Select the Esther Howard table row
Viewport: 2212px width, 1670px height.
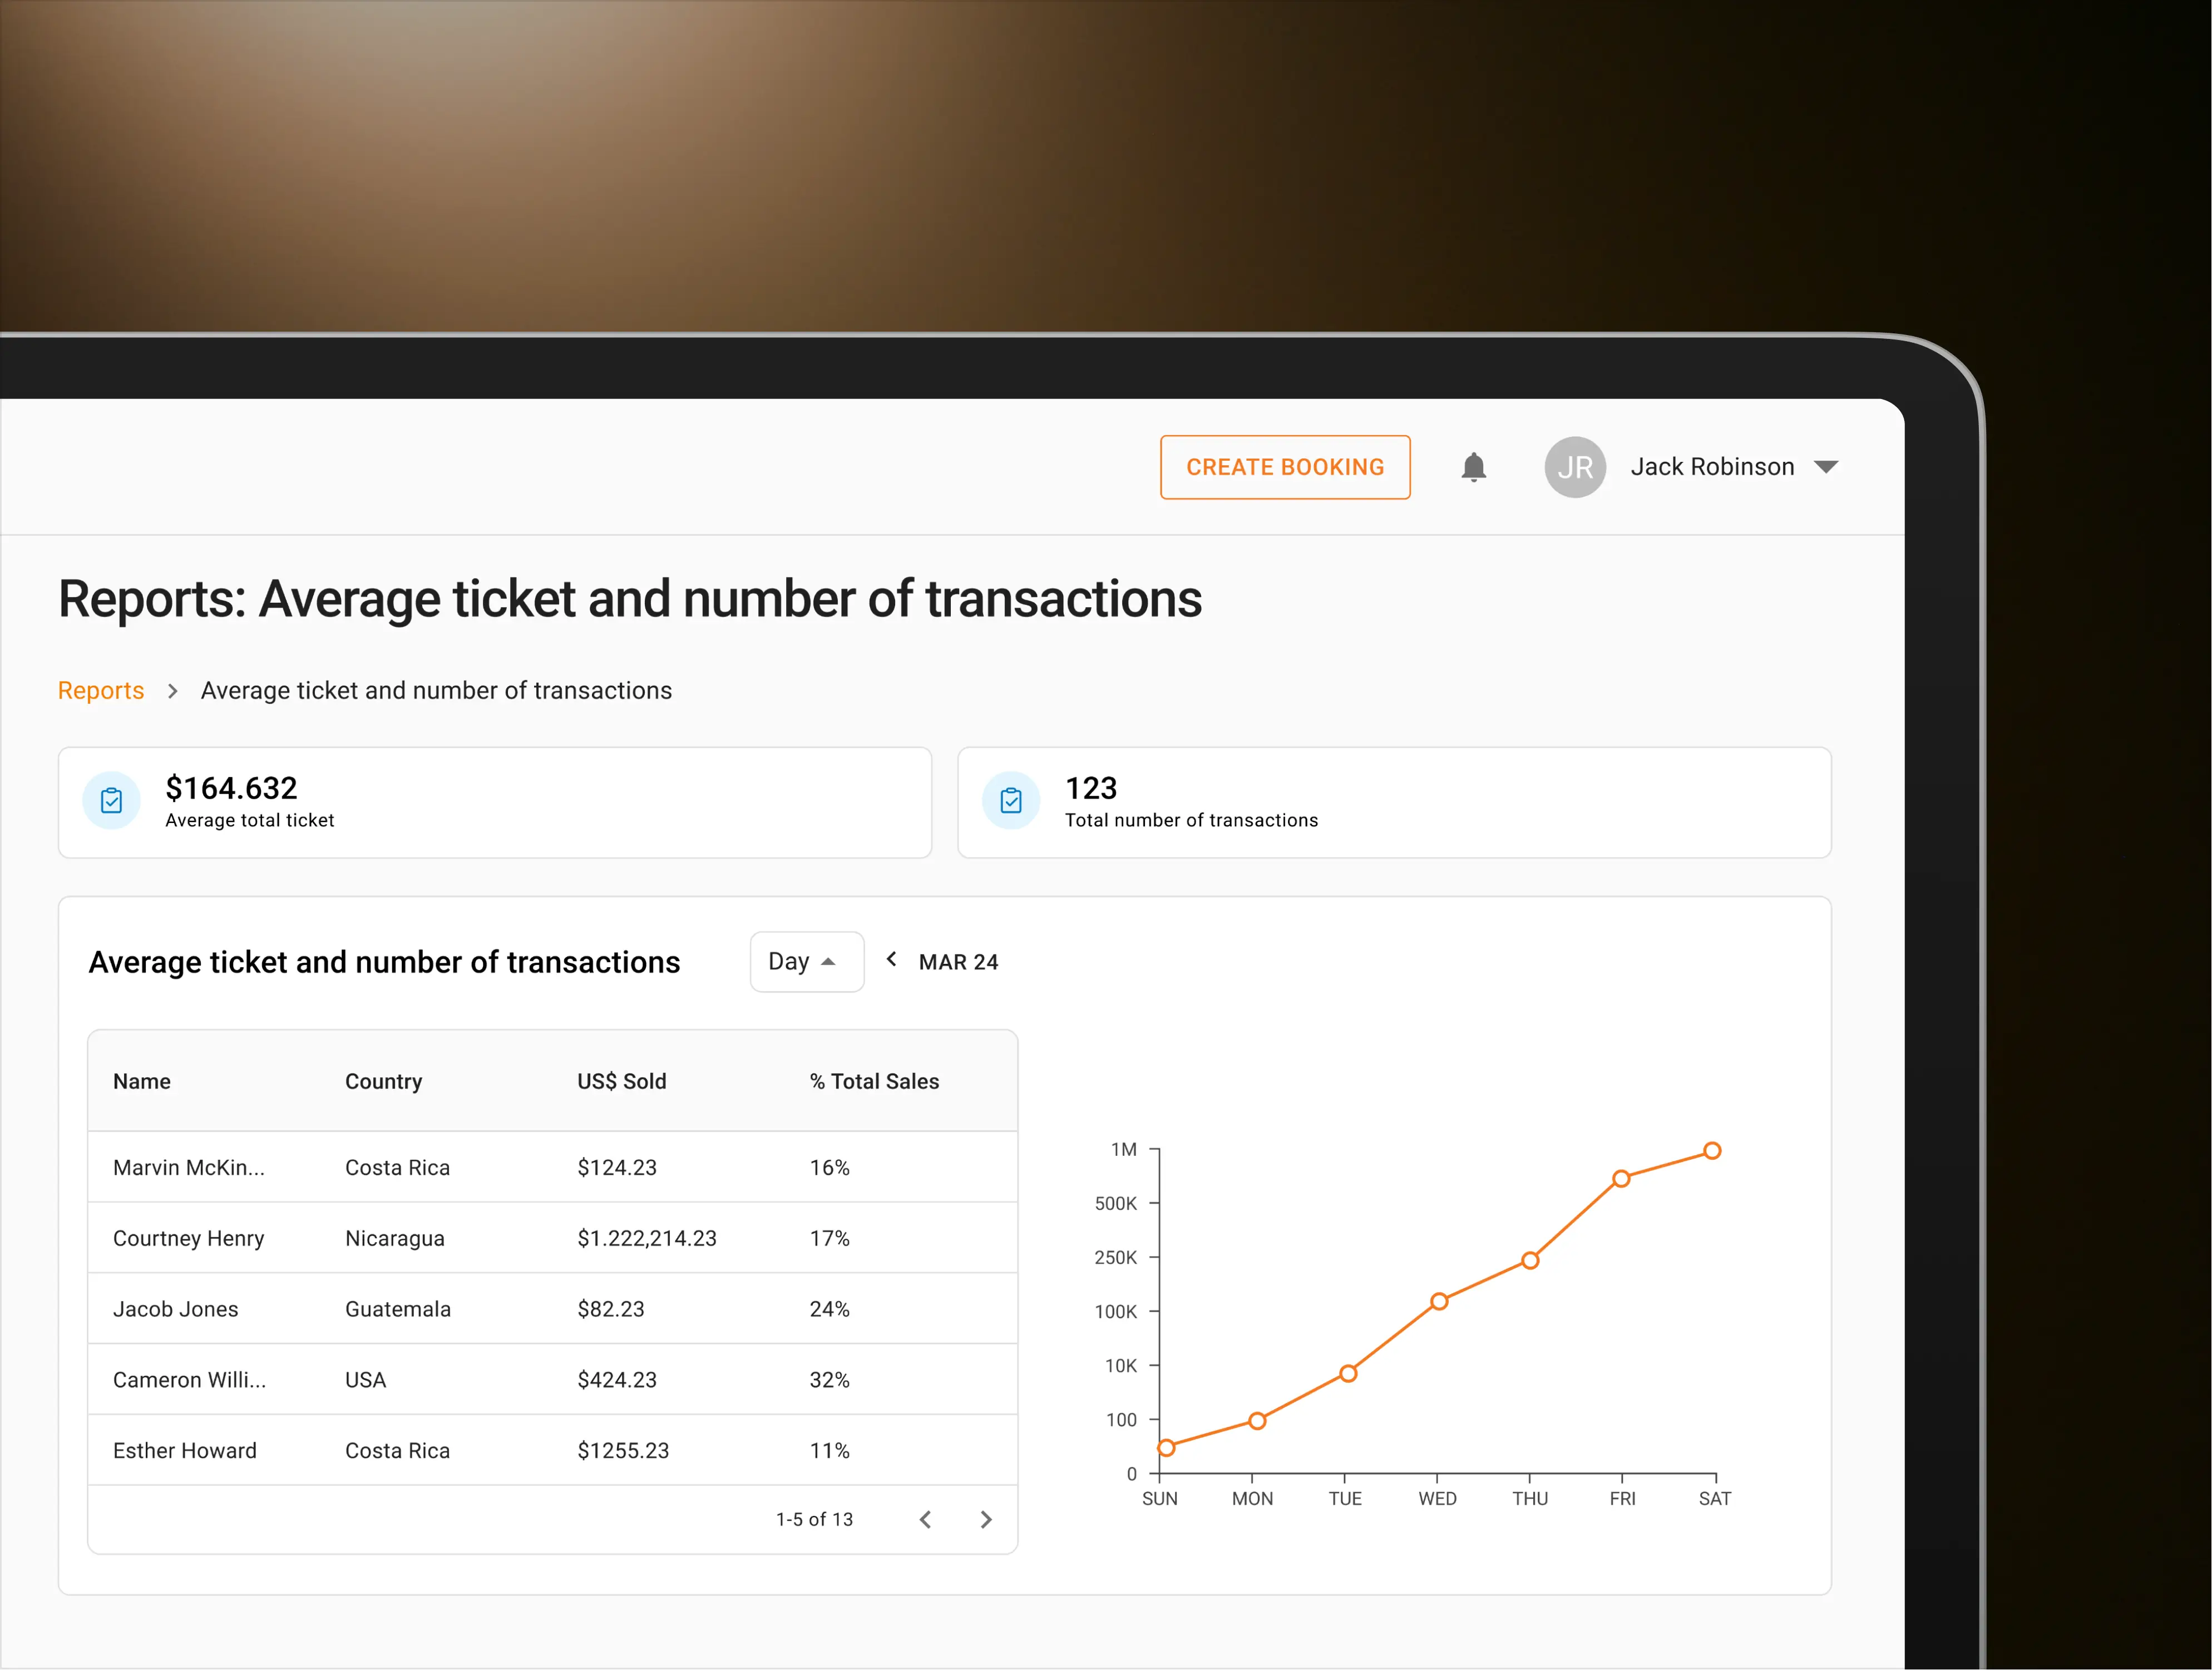(552, 1450)
